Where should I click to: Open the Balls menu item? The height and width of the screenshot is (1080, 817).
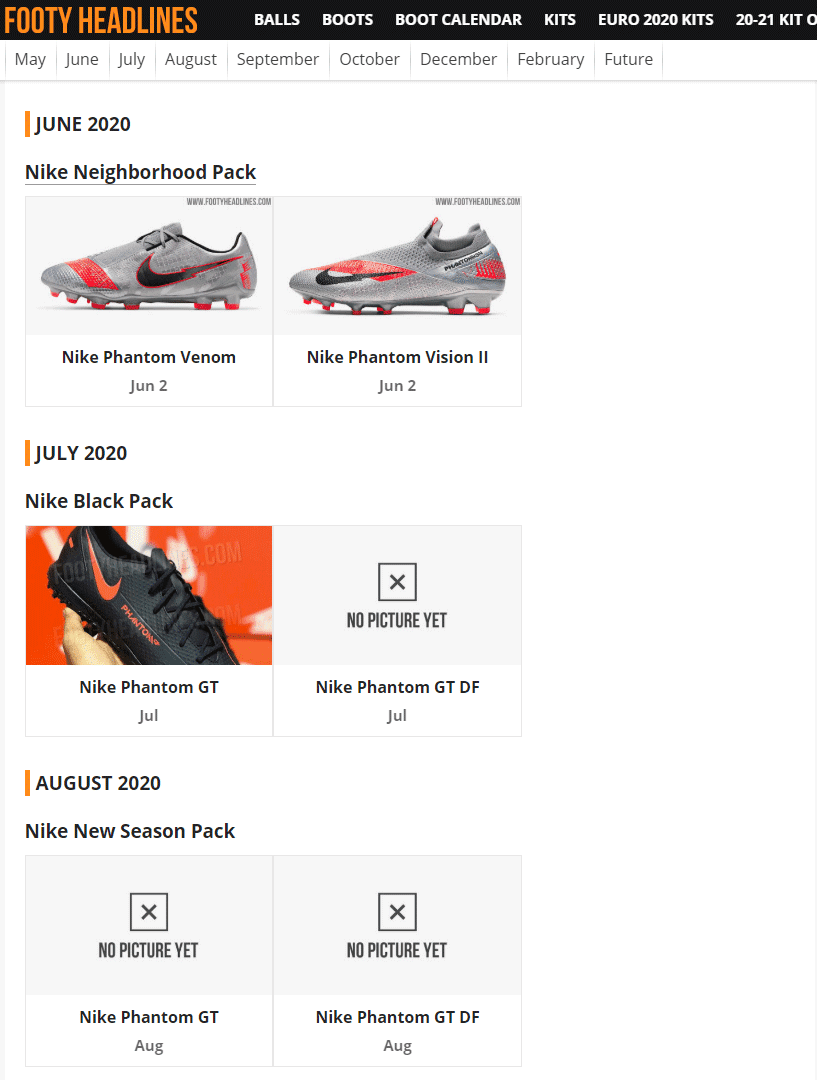pos(277,19)
